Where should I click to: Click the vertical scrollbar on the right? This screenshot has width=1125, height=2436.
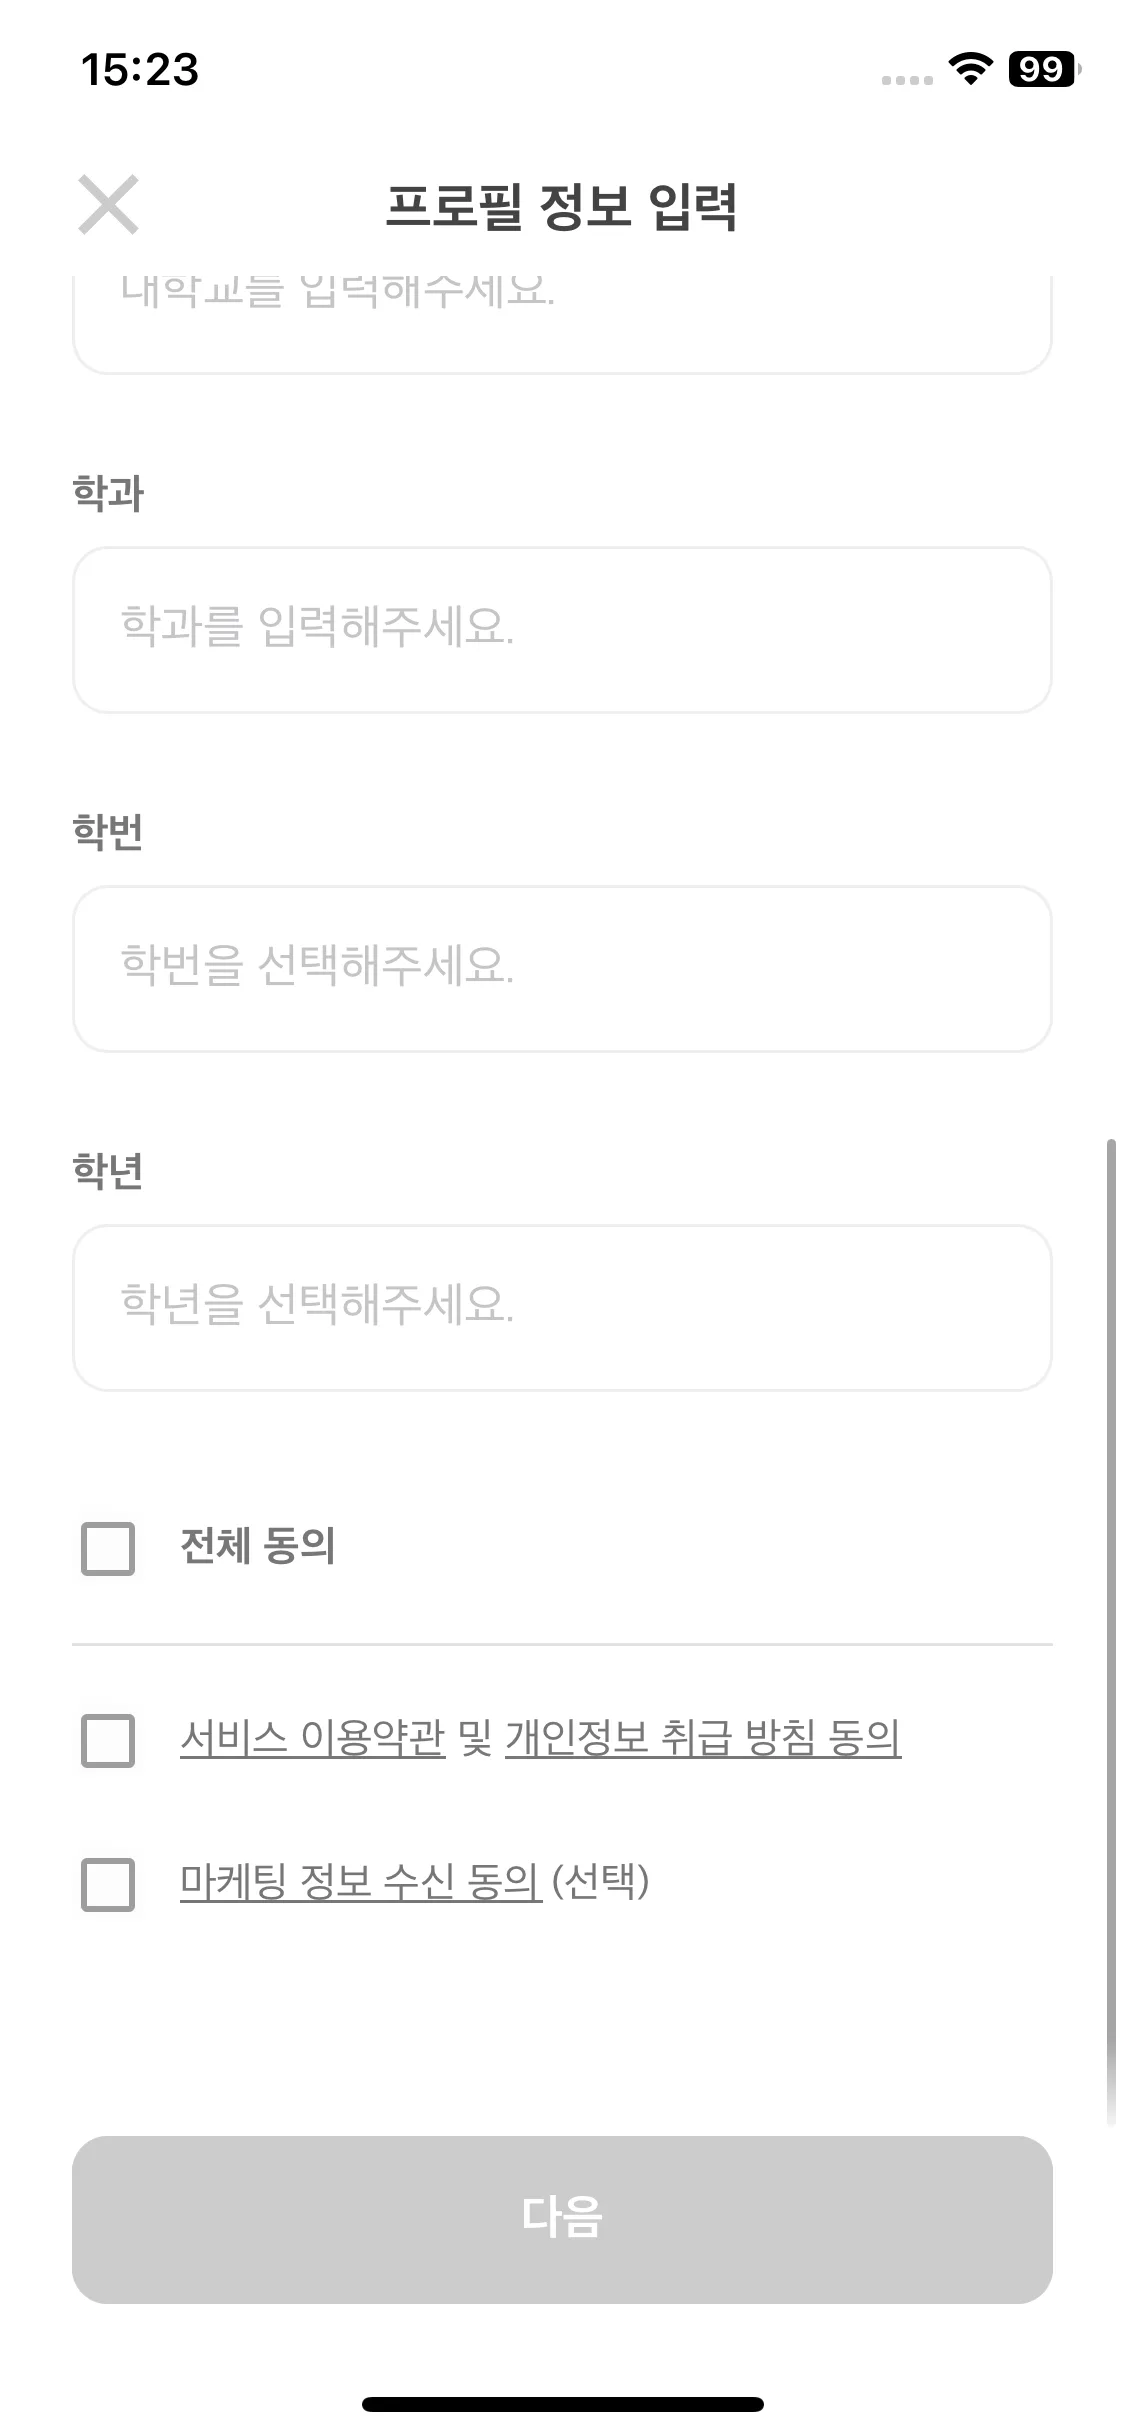[x=1110, y=1632]
